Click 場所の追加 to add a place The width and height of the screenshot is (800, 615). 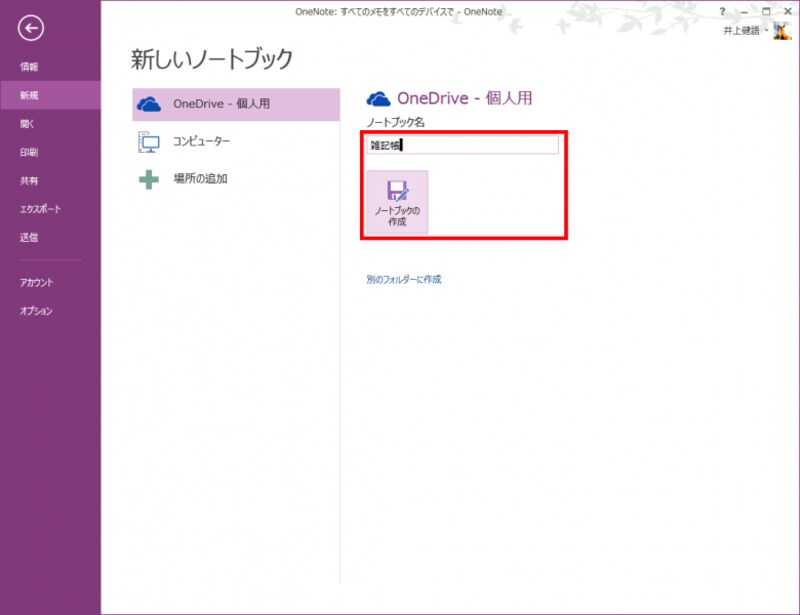(236, 179)
